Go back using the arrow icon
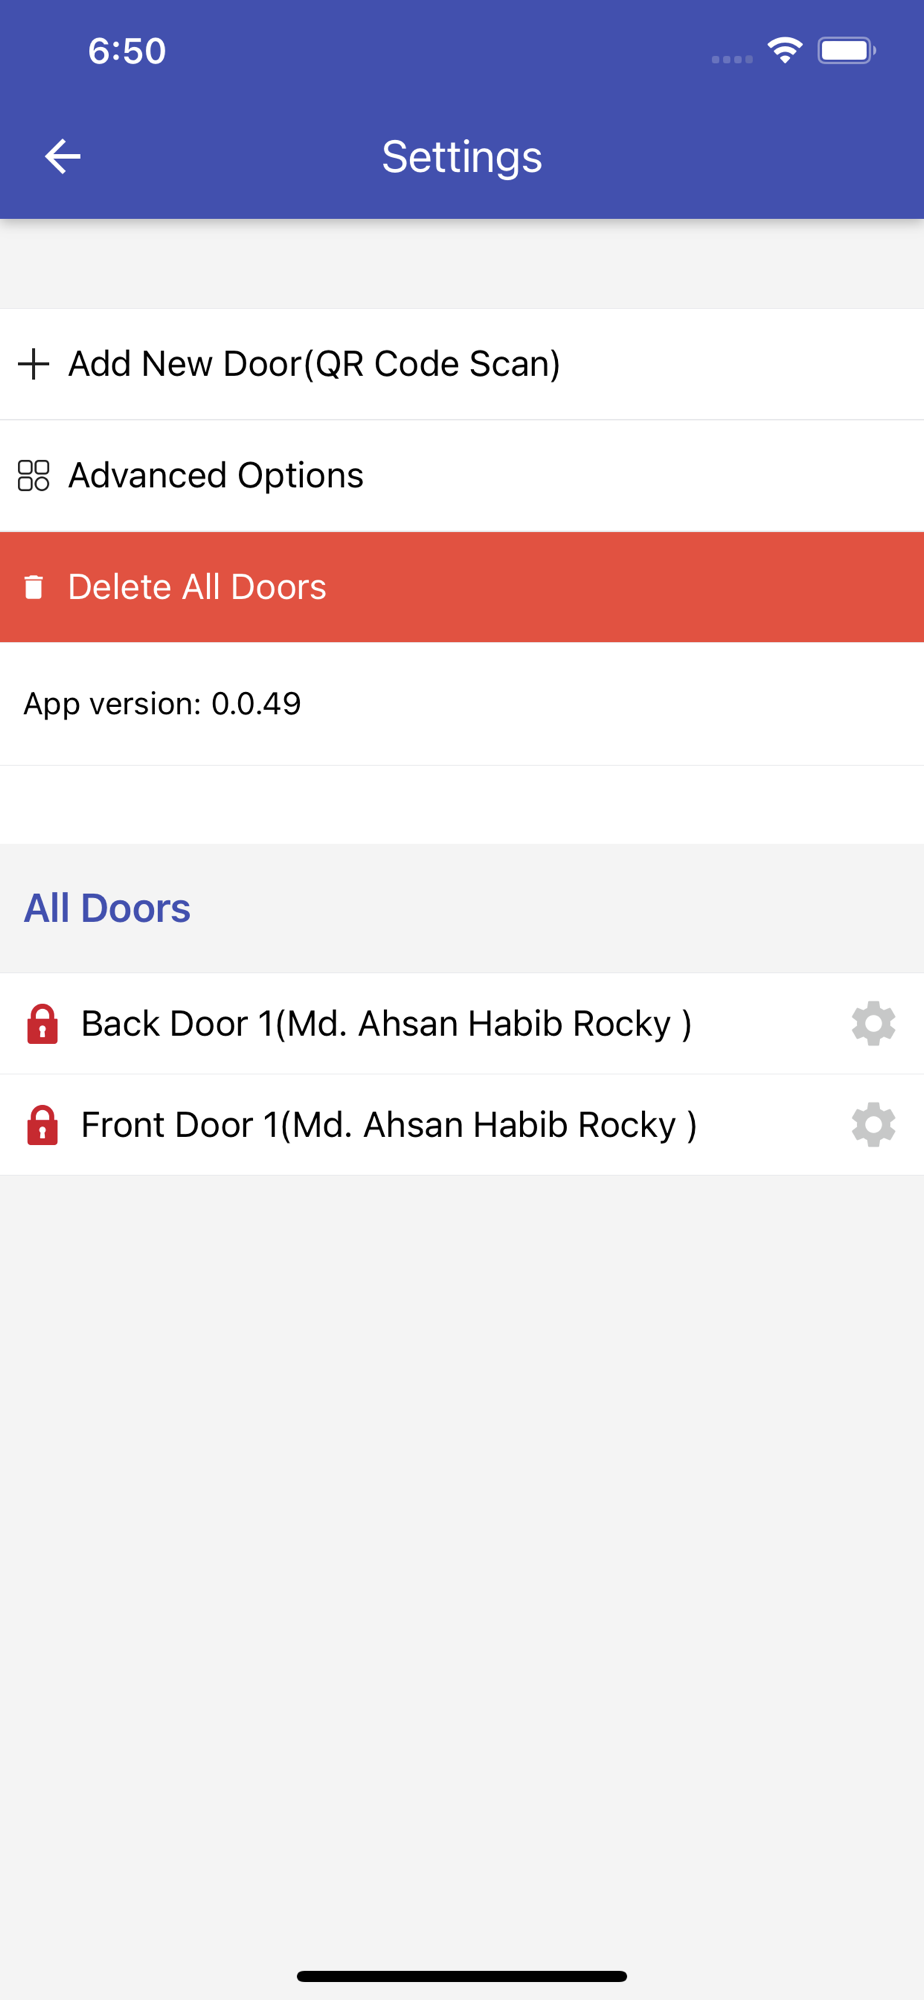The image size is (924, 2000). (62, 156)
